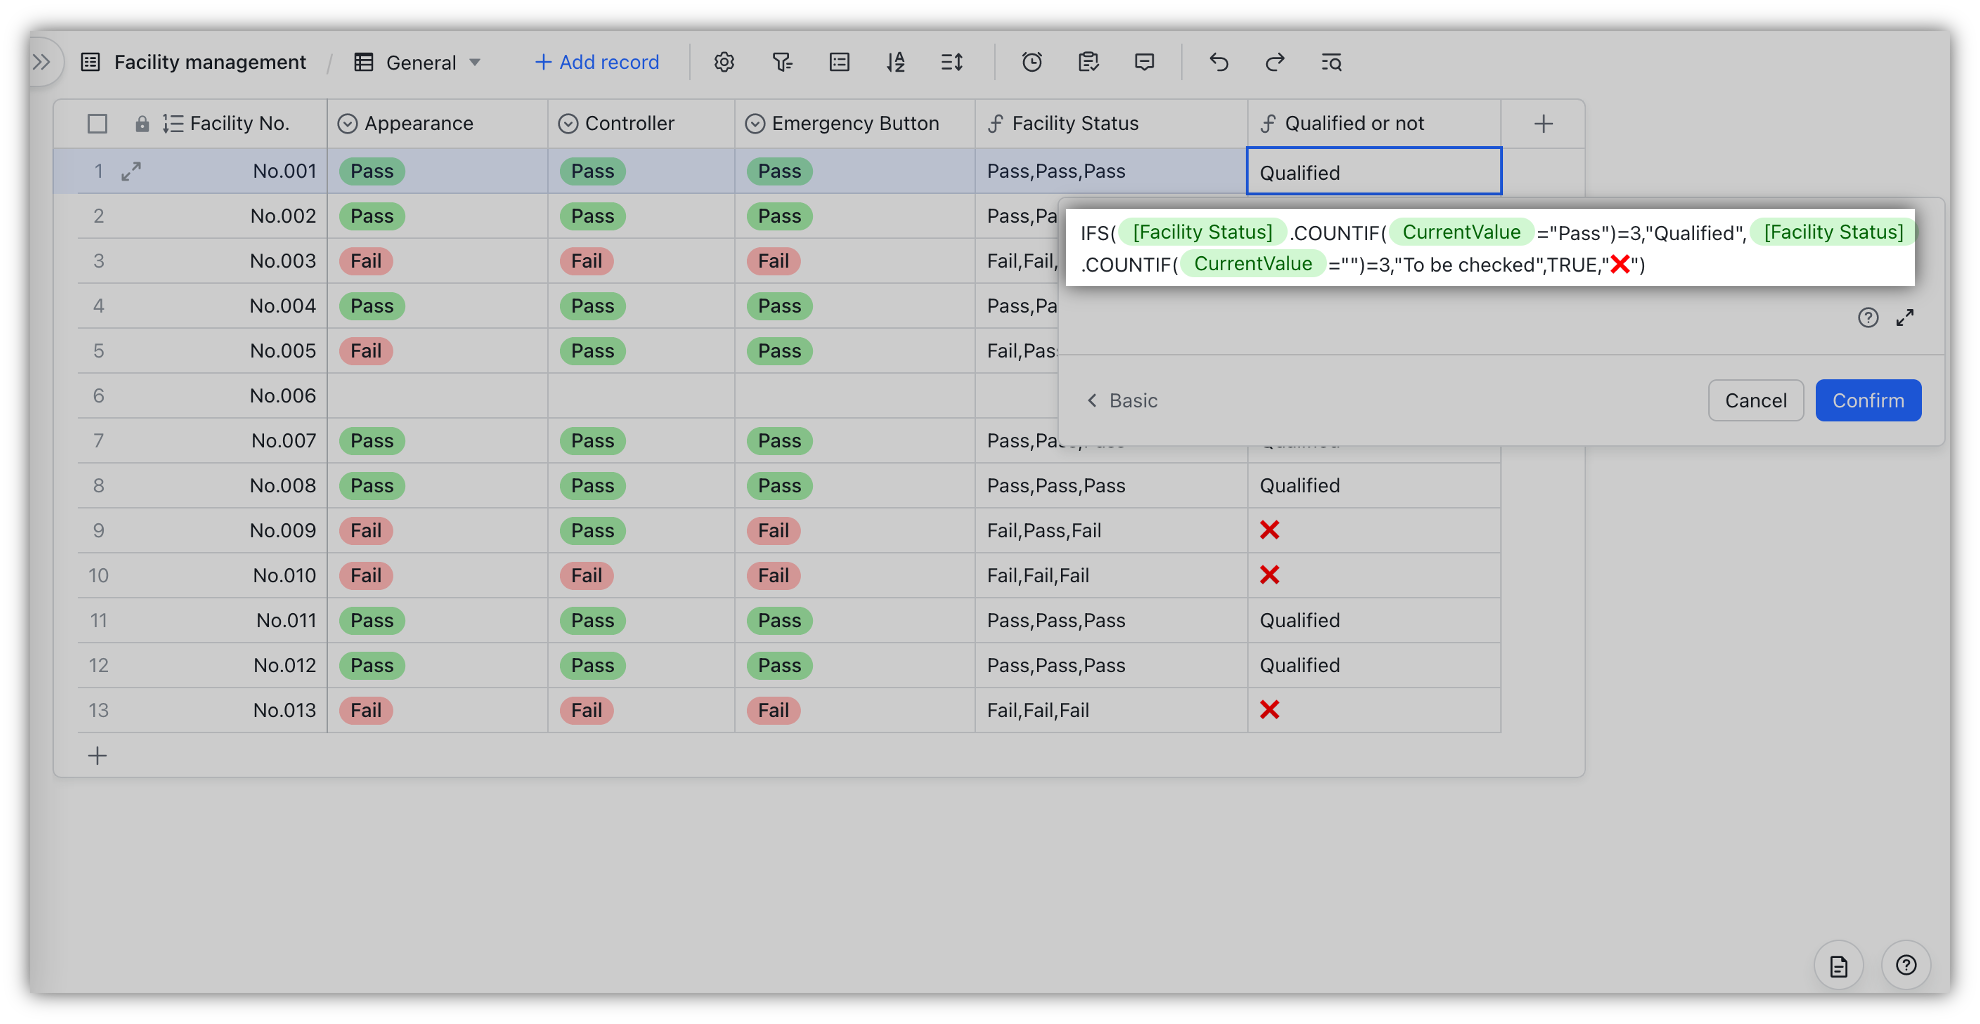Screen dimensions: 1980x1024
Task: Select the sort A-Z icon
Action: coord(896,62)
